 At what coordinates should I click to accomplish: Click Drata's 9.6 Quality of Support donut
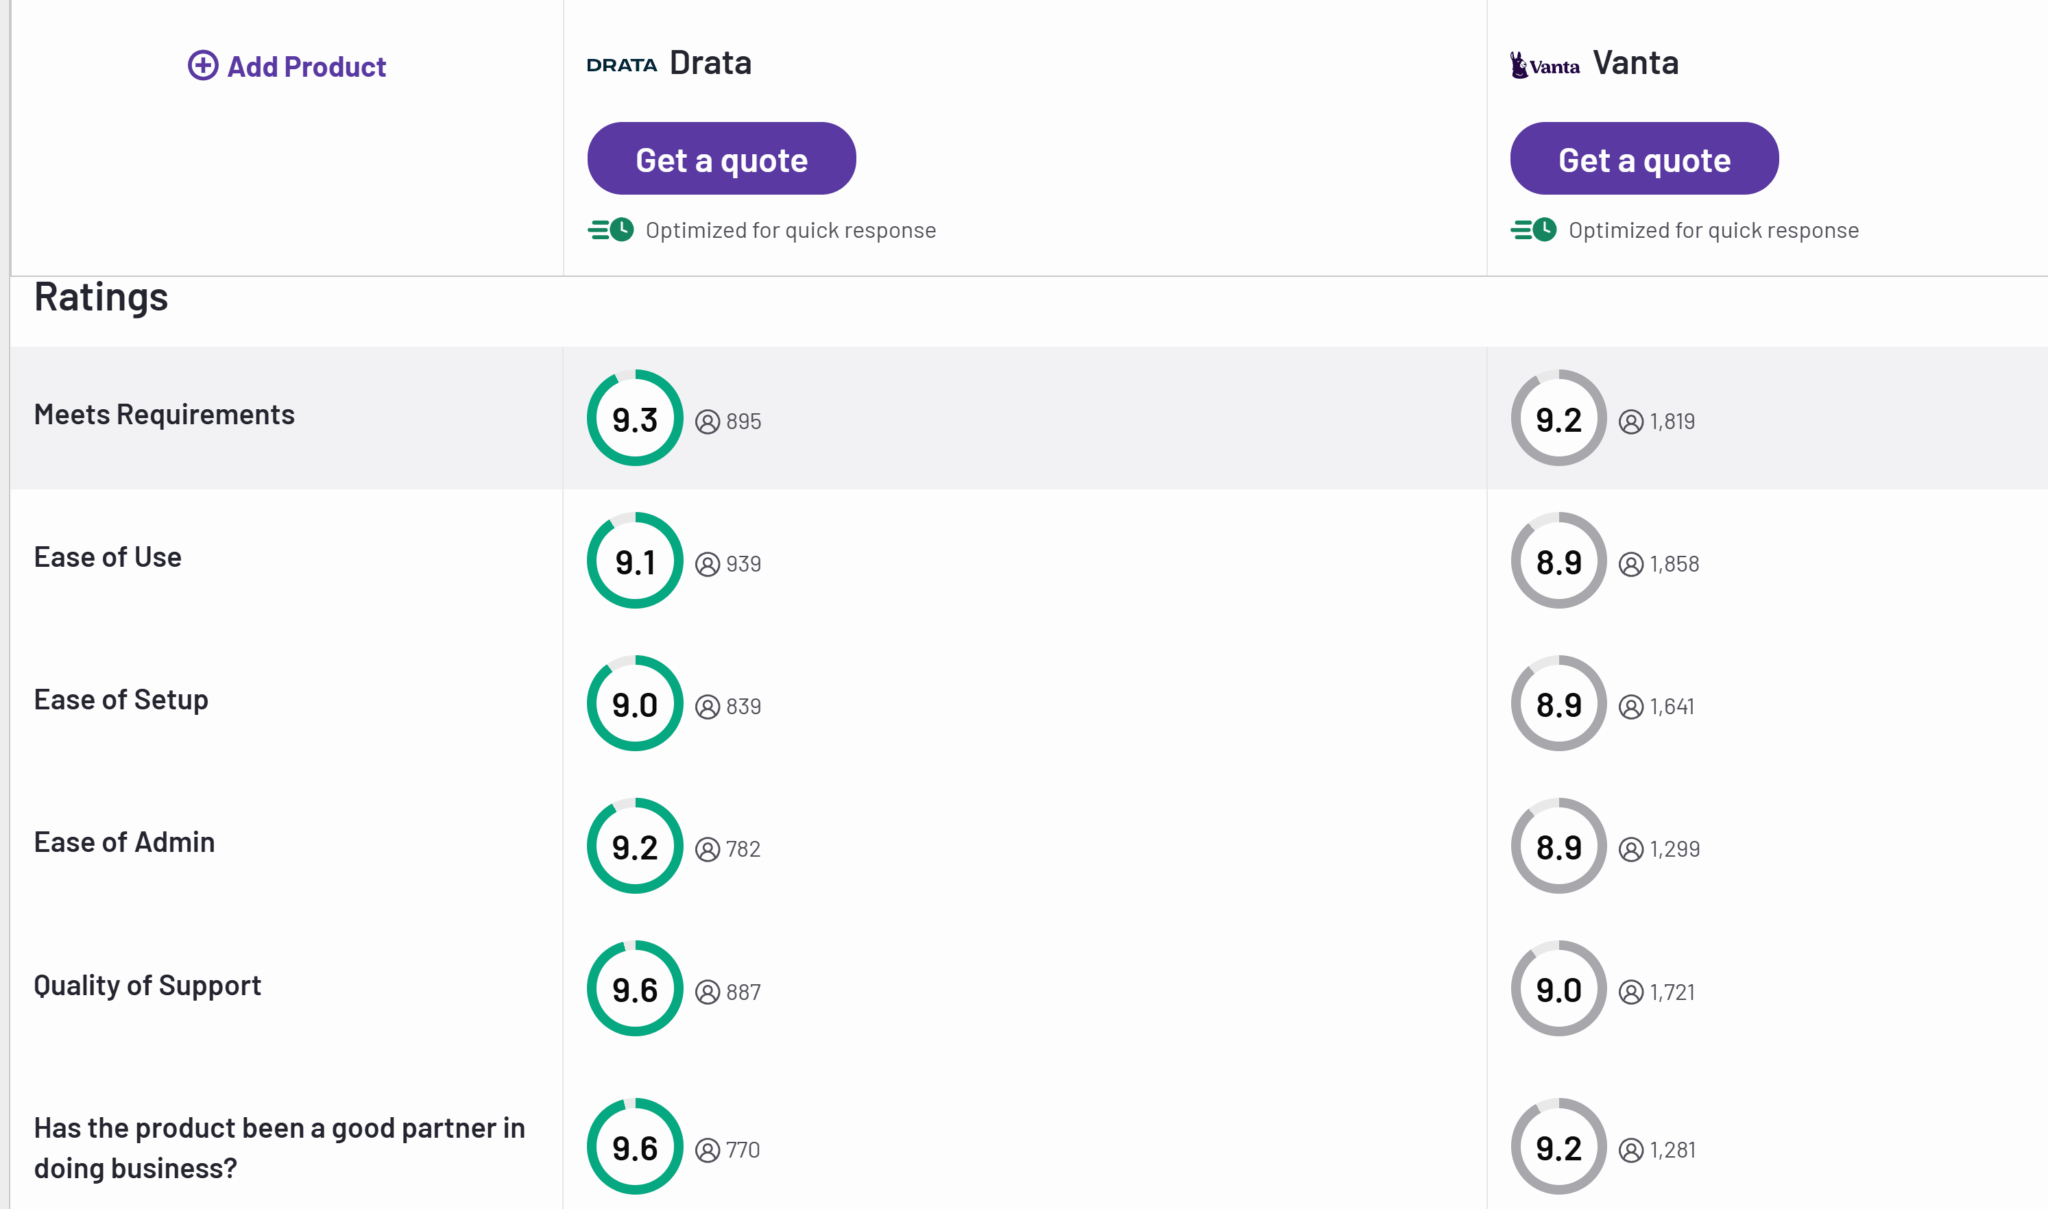[634, 989]
